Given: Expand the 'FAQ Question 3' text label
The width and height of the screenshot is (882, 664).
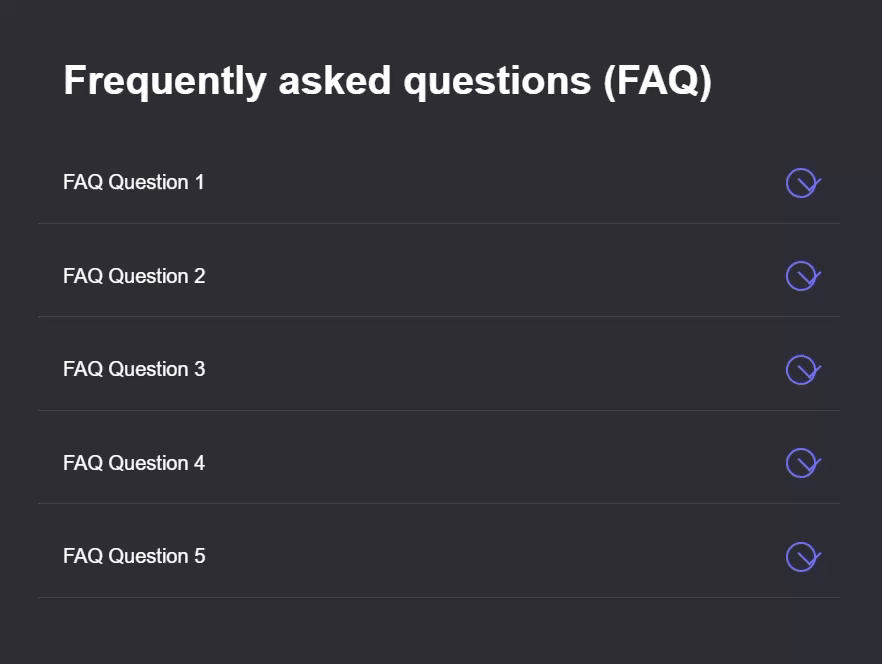Looking at the screenshot, I should 134,369.
